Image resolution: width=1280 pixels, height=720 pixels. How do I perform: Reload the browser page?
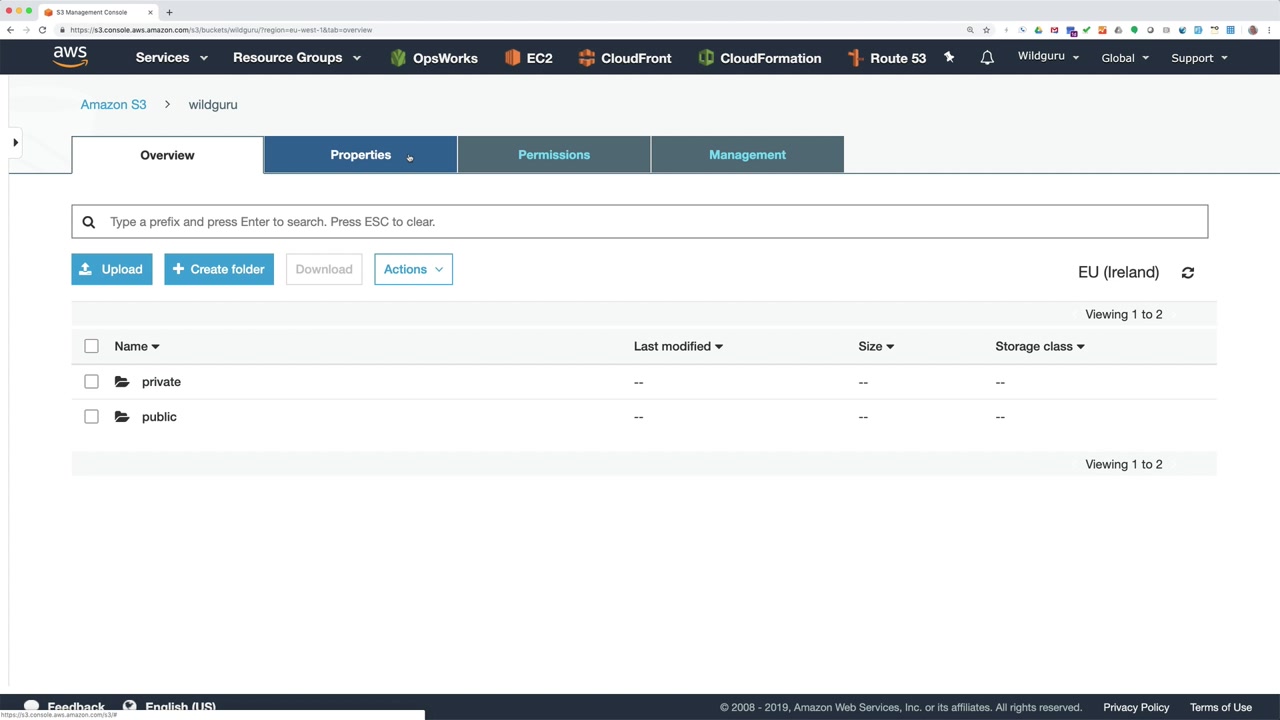pyautogui.click(x=42, y=30)
